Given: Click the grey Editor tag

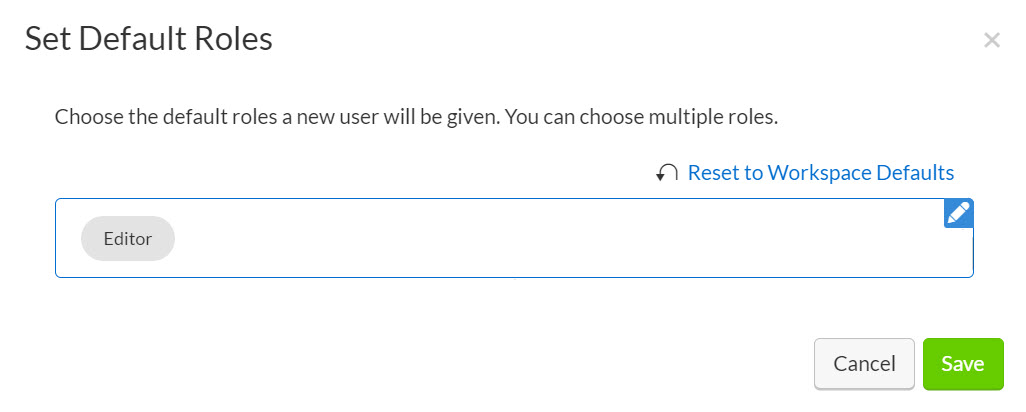Looking at the screenshot, I should pos(128,239).
